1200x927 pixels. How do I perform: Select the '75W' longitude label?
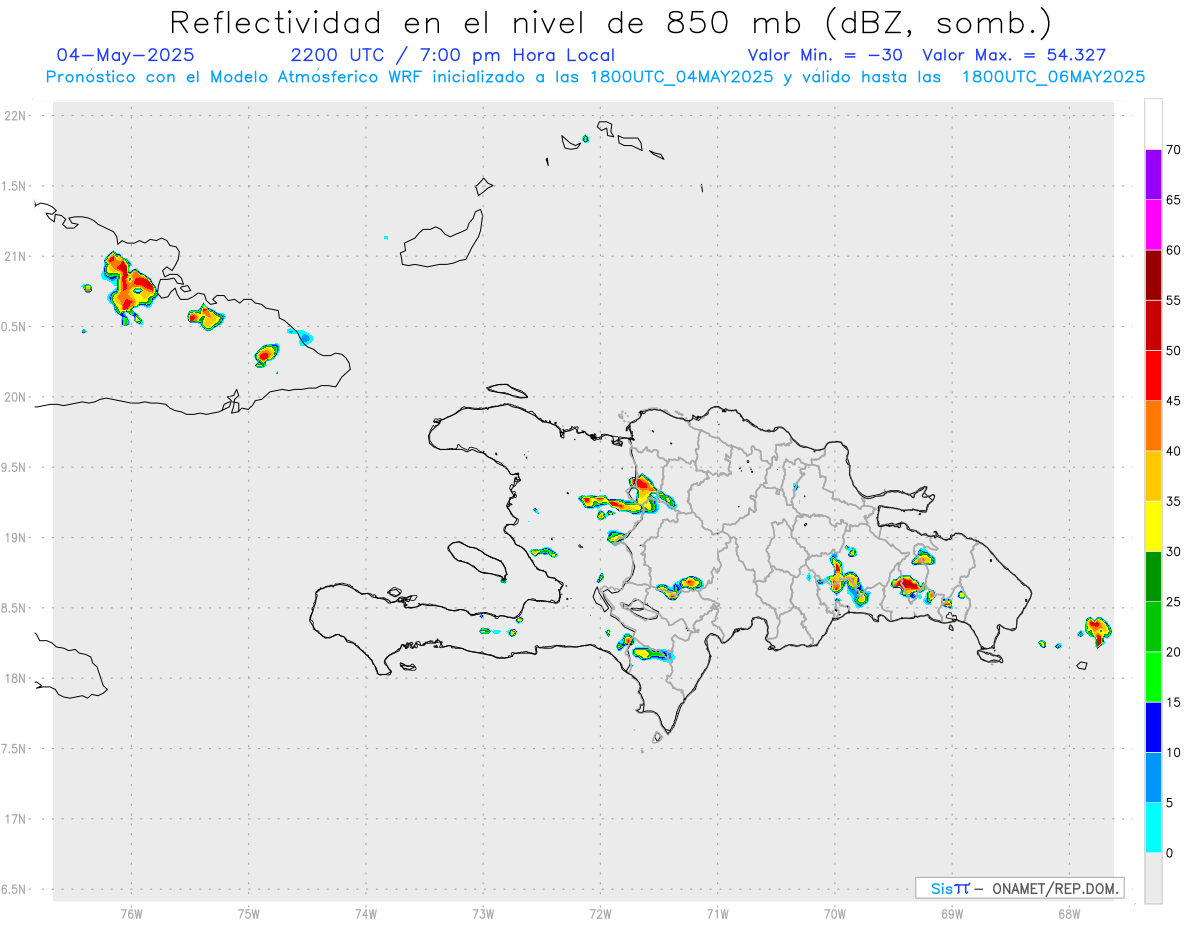248,913
